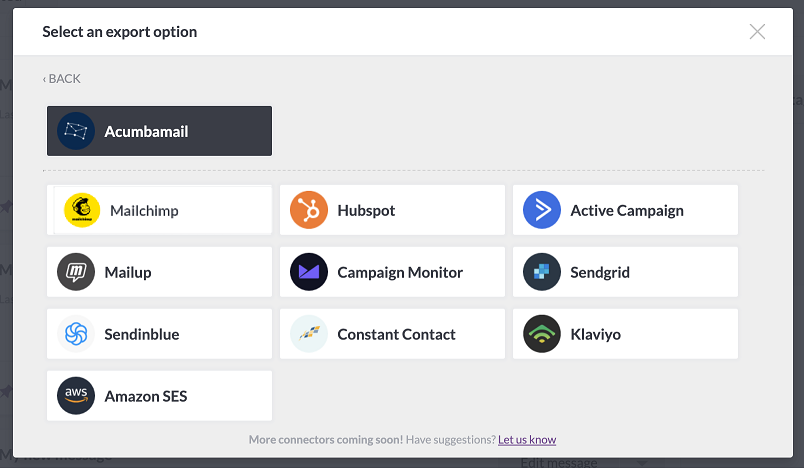This screenshot has width=804, height=468.
Task: Pick the Campaign Monitor export label
Action: click(400, 272)
